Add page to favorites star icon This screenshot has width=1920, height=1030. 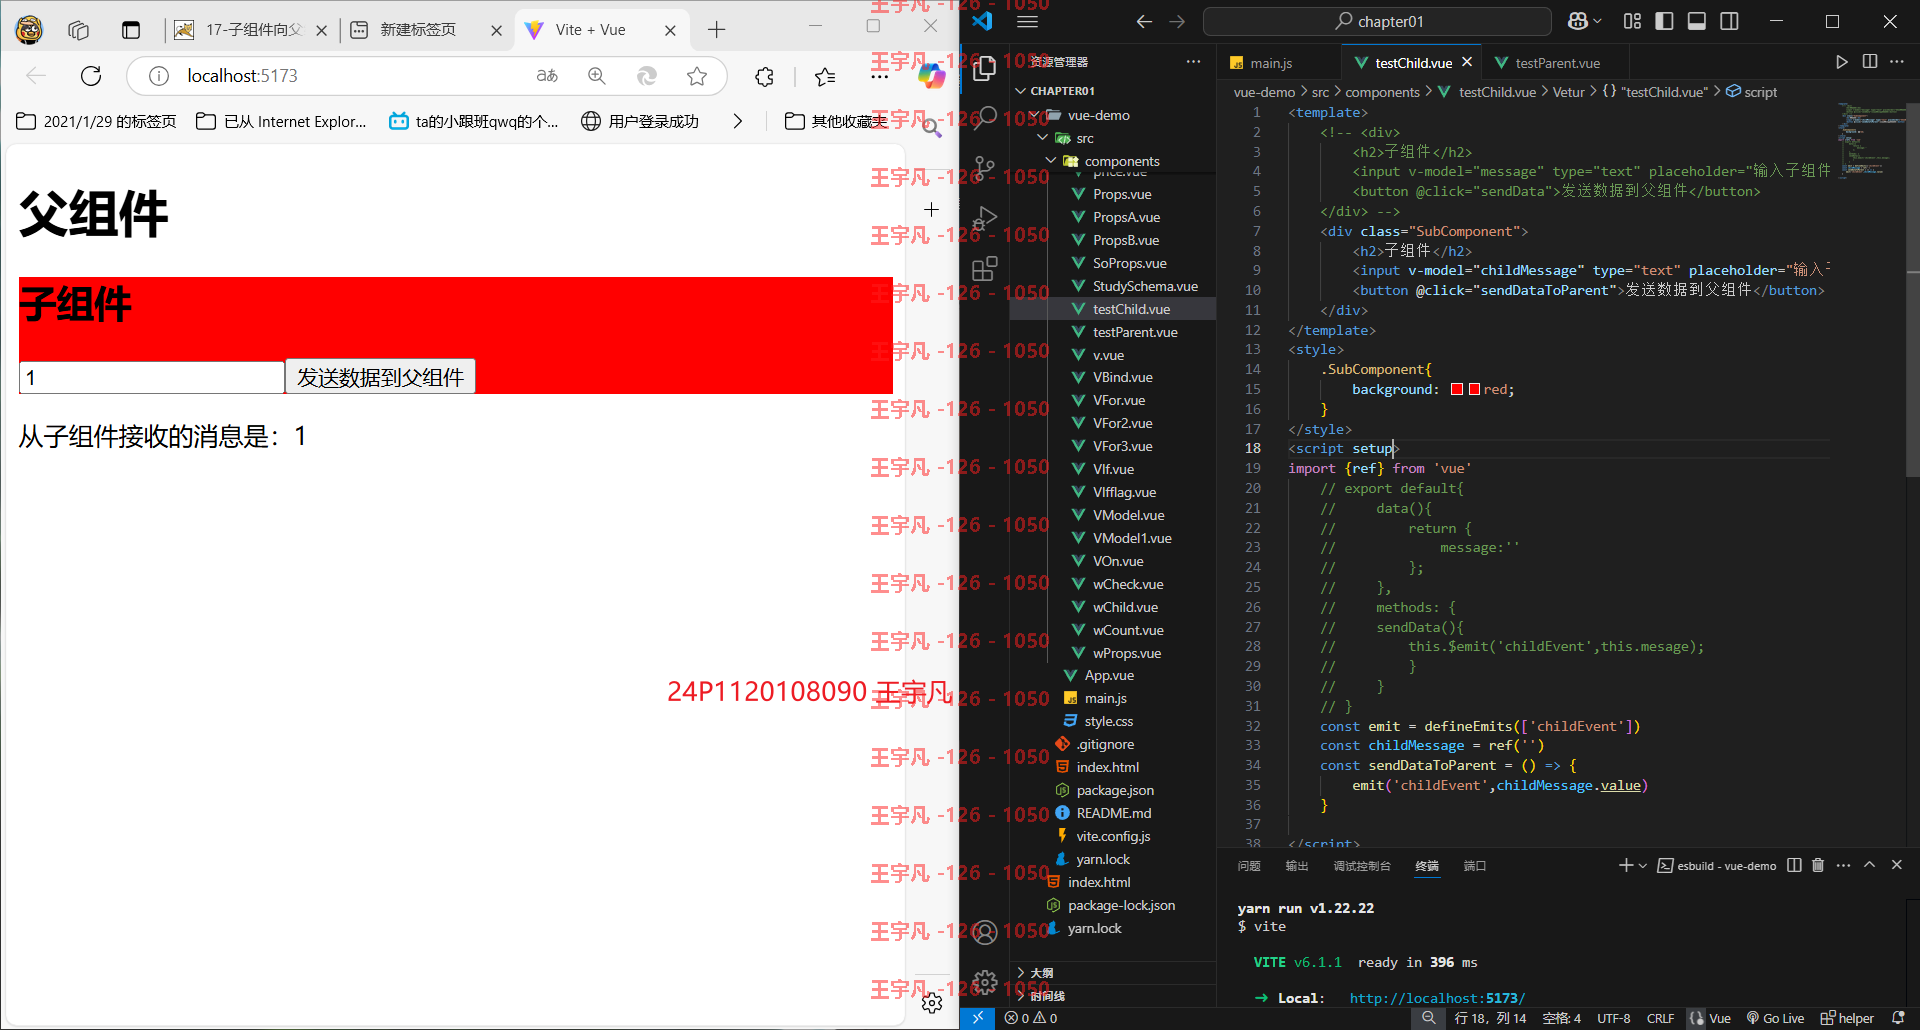[x=697, y=76]
